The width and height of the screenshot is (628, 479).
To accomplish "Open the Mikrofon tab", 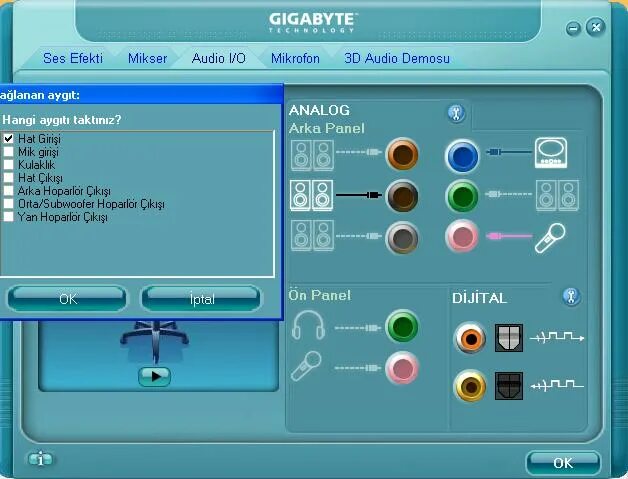I will 295,58.
